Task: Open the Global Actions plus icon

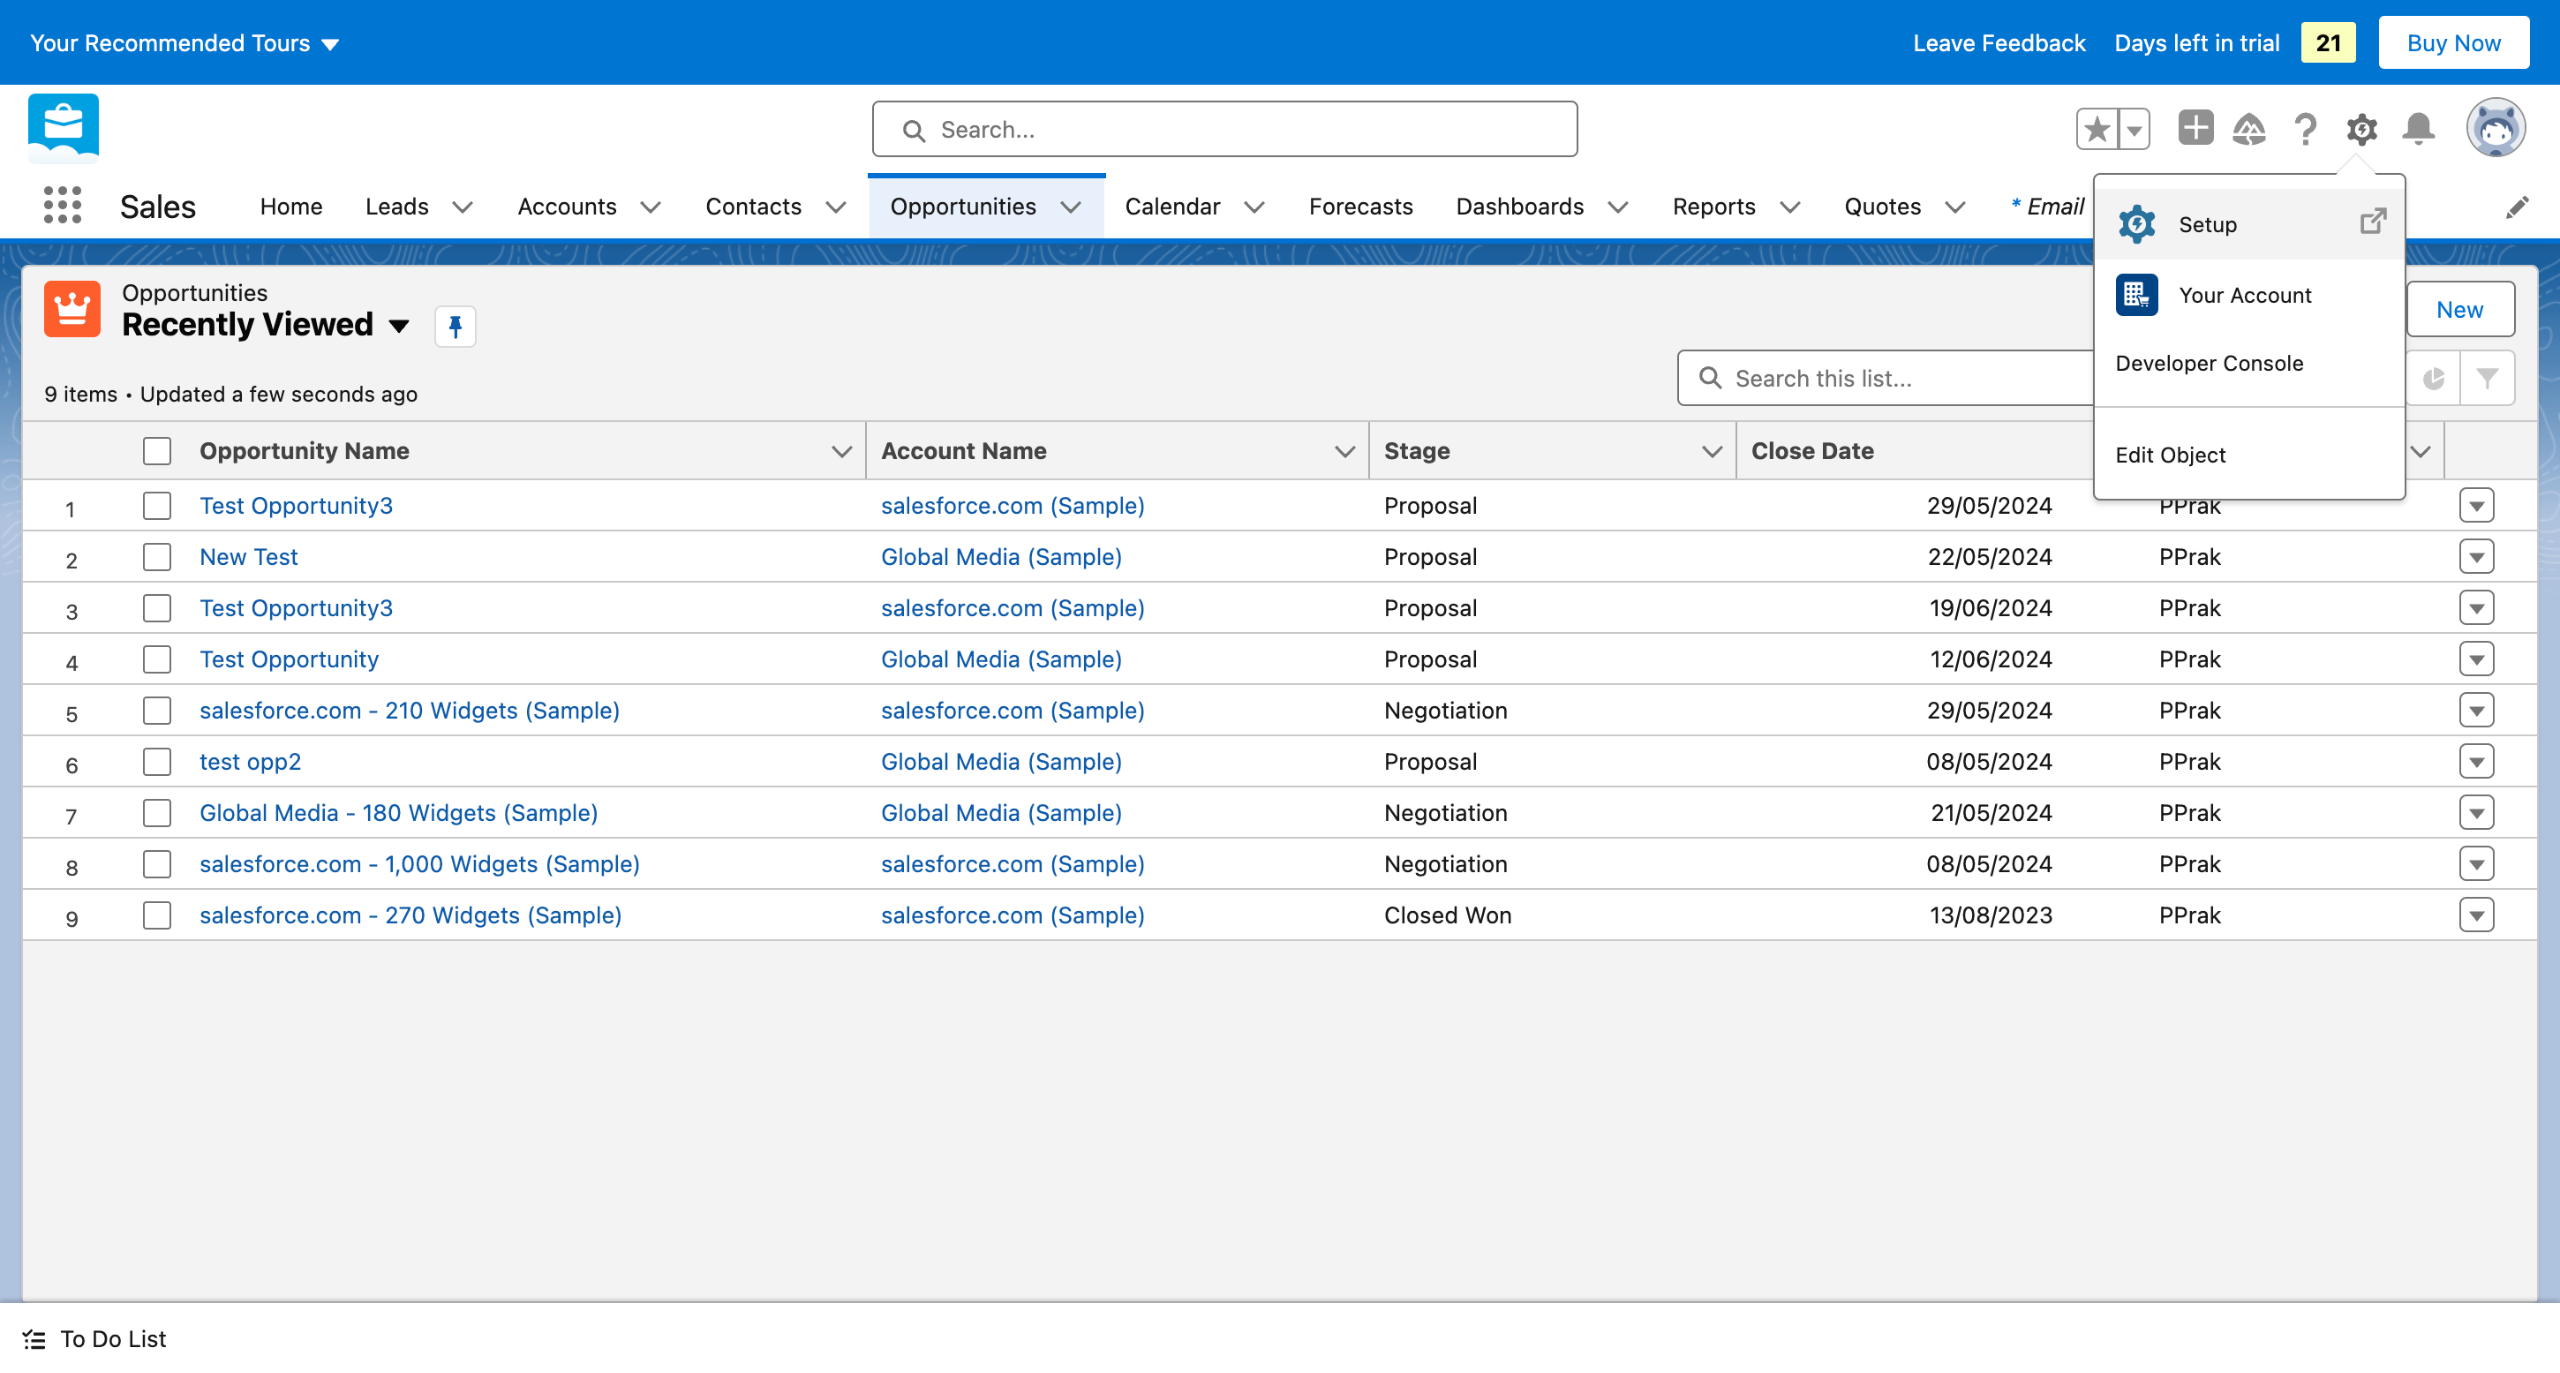Action: [x=2196, y=128]
